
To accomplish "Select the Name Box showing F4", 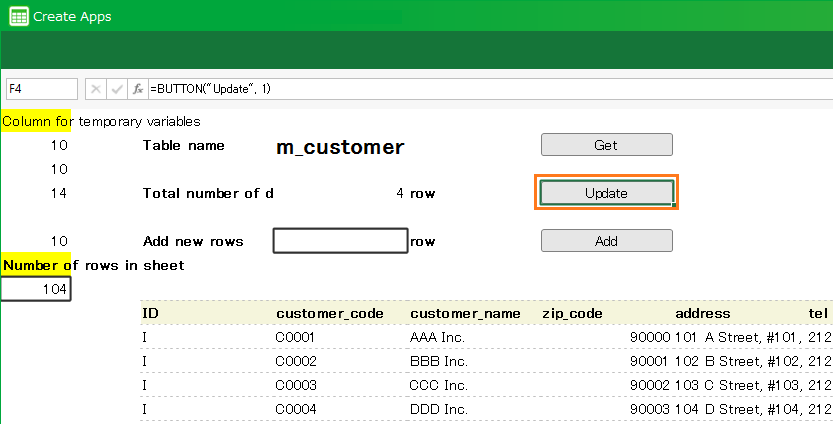I will pos(41,89).
